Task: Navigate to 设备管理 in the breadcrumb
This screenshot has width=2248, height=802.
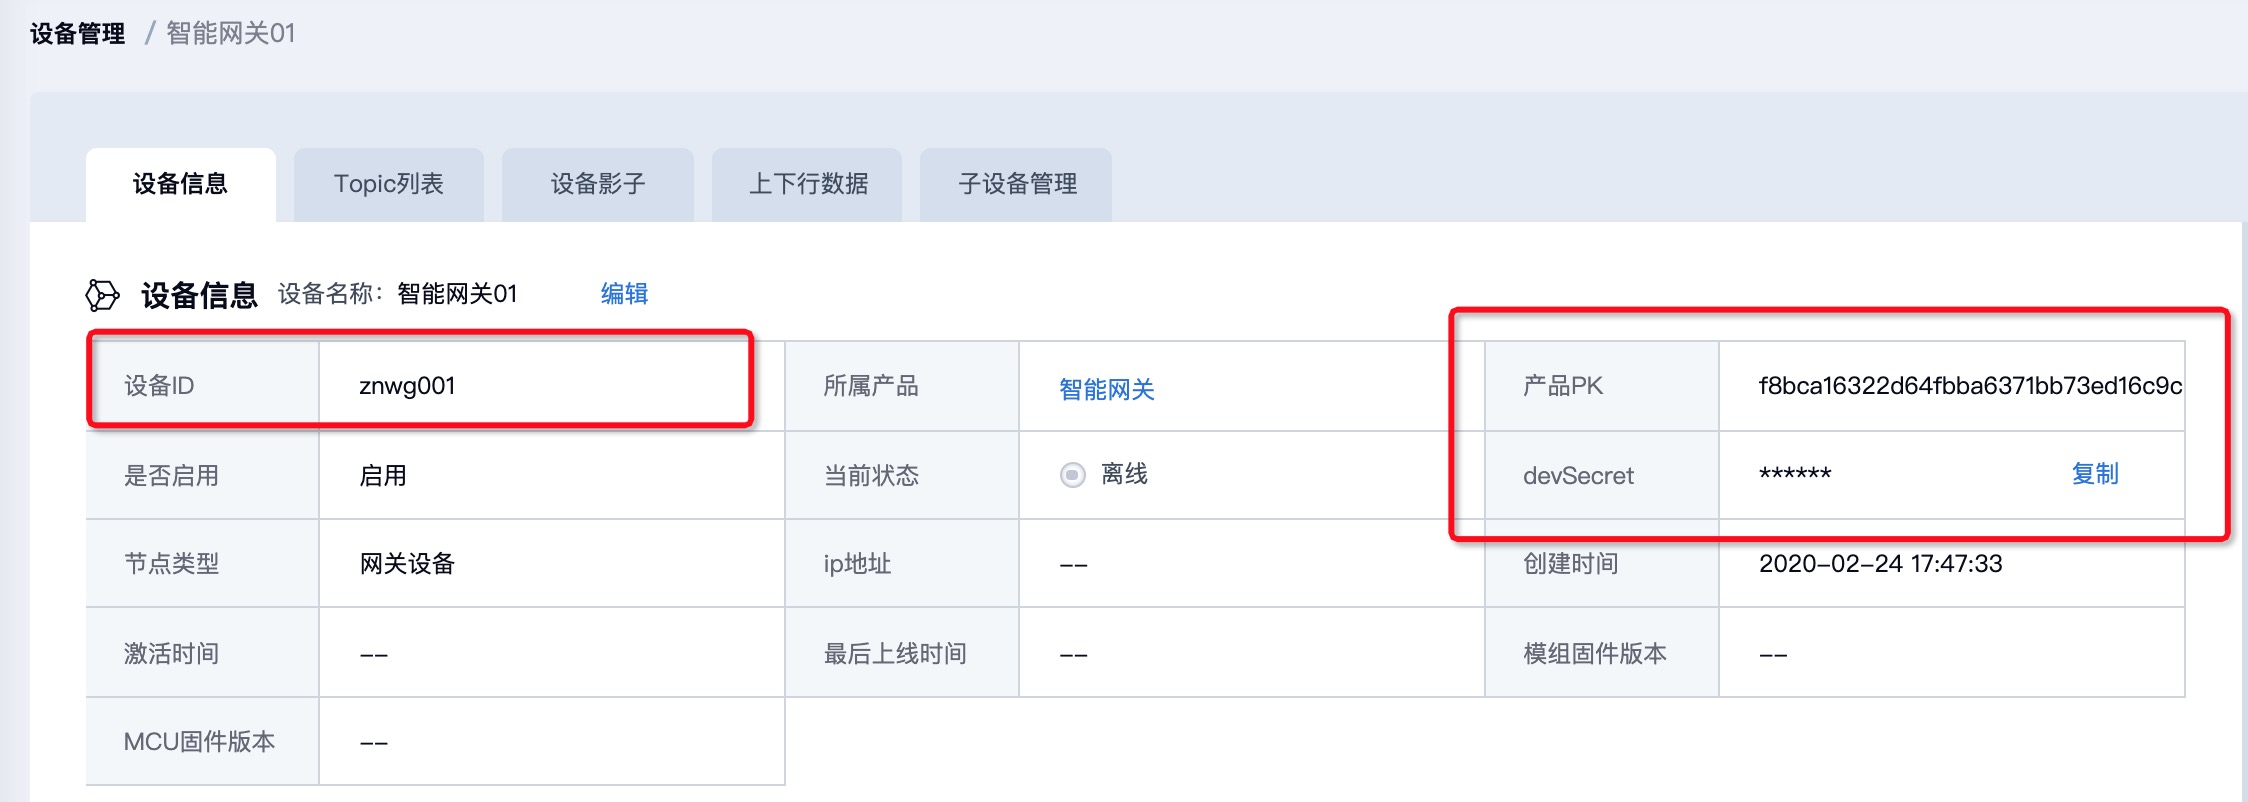Action: coord(77,34)
